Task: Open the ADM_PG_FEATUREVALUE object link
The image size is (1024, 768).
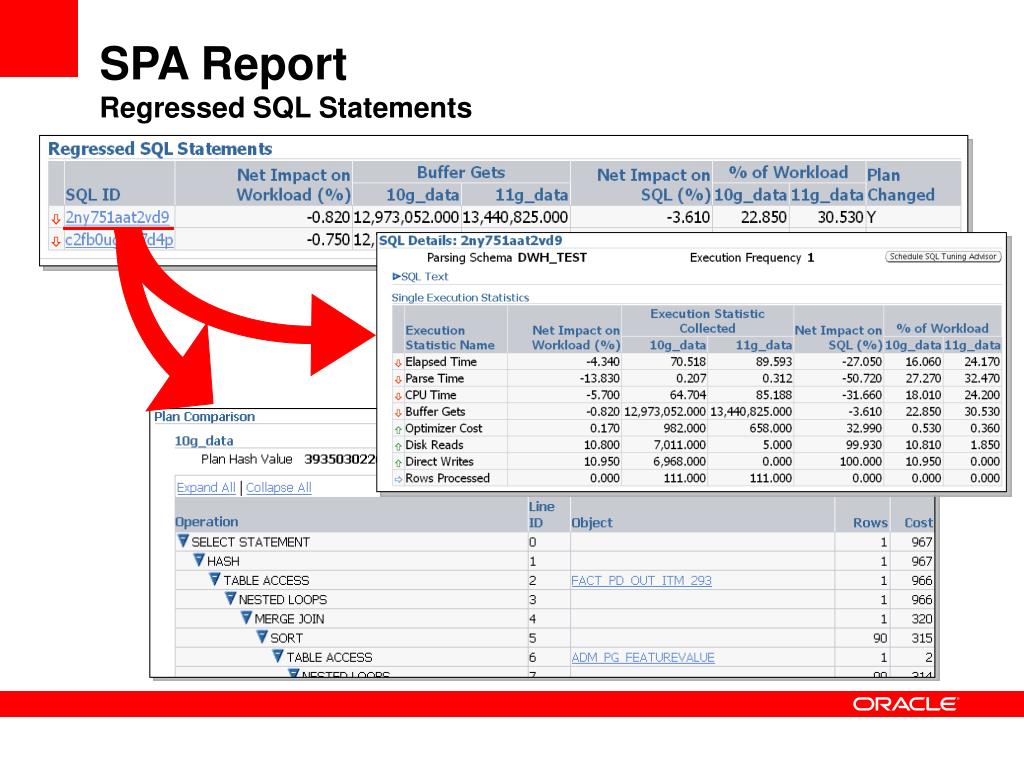Action: (643, 657)
